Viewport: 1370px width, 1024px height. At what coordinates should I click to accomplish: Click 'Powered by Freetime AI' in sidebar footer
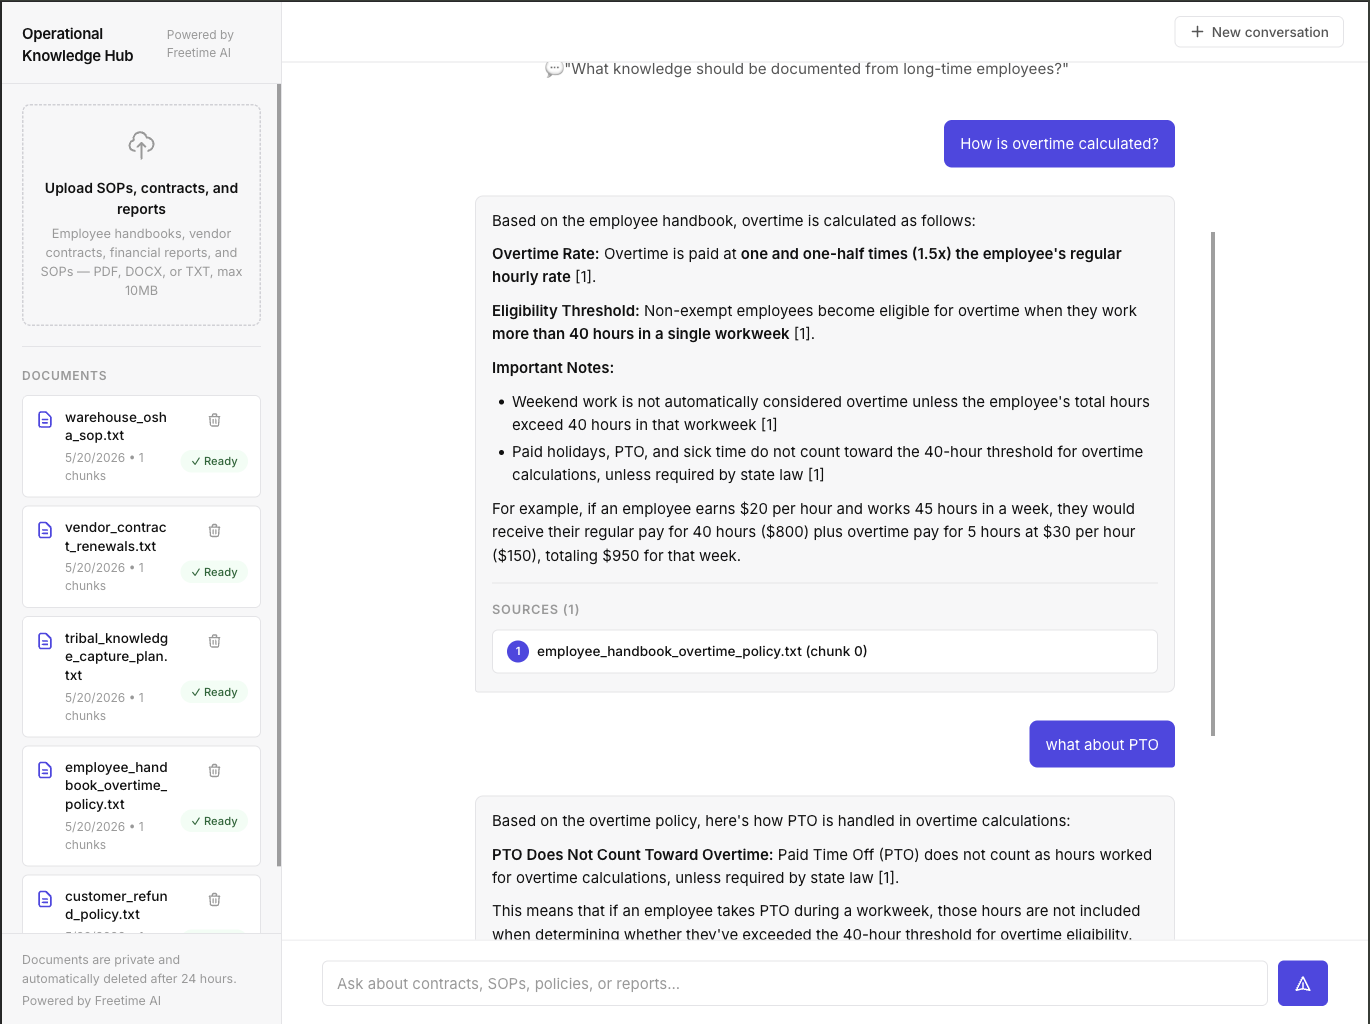pyautogui.click(x=91, y=1001)
